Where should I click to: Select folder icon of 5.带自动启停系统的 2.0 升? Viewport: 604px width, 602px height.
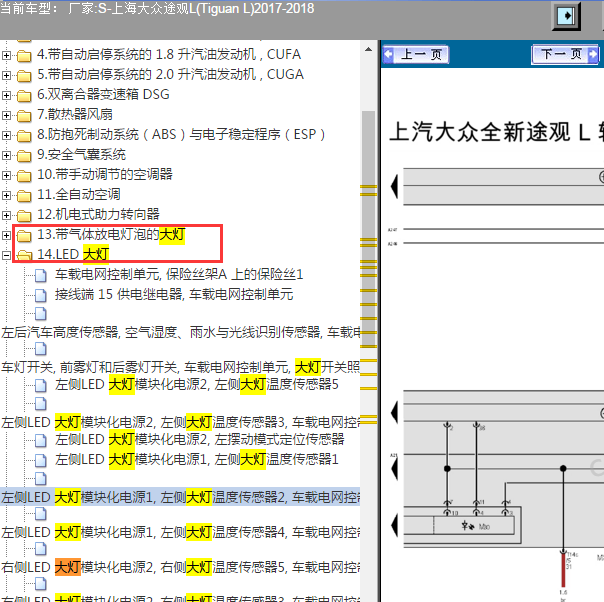click(x=24, y=76)
